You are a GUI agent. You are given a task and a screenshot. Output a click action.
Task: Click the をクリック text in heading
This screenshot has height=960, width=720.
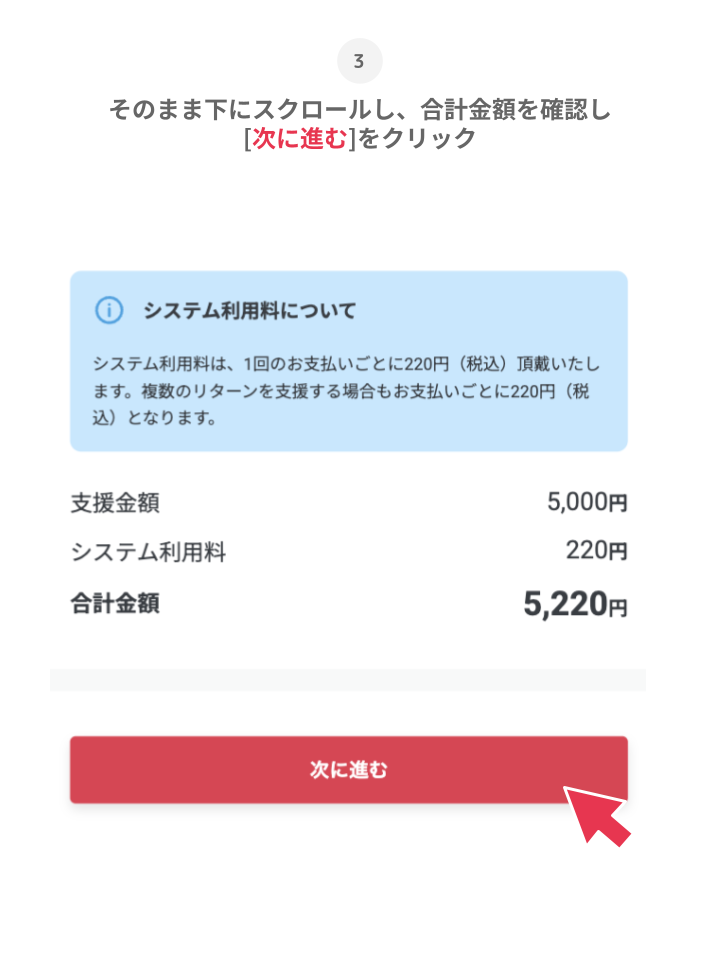pos(416,139)
